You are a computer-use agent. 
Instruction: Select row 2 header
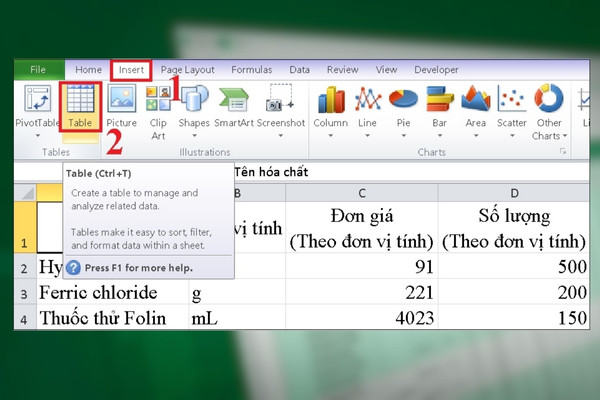coord(25,266)
